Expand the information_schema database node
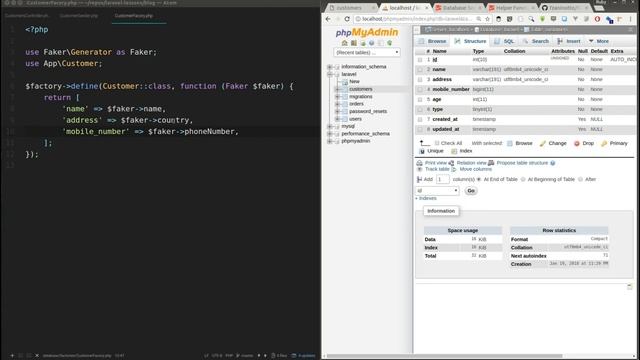 pos(329,67)
